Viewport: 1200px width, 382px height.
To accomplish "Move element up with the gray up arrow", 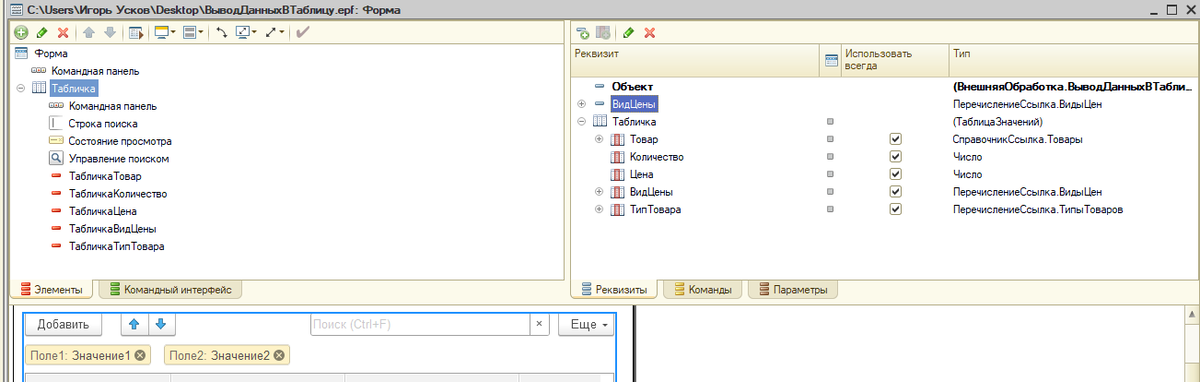I will (x=88, y=33).
